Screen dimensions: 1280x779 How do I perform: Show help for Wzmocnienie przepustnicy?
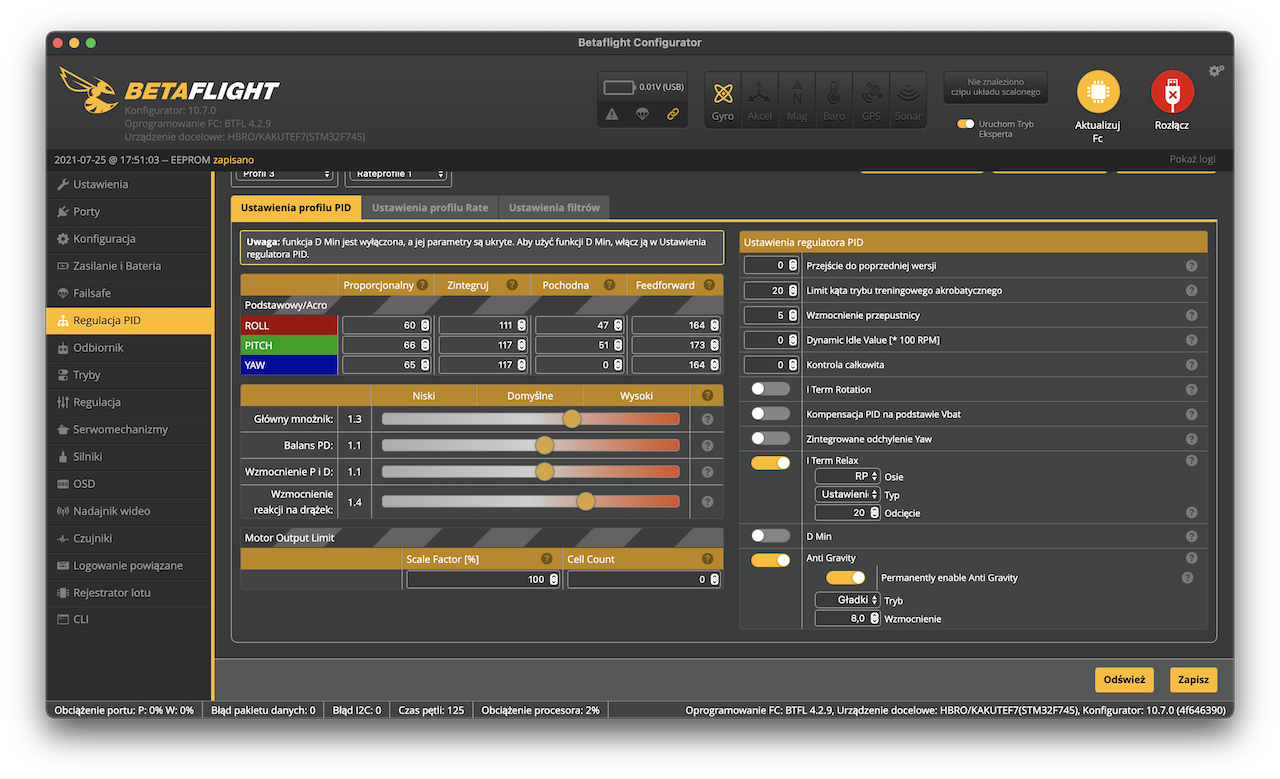click(x=1191, y=315)
